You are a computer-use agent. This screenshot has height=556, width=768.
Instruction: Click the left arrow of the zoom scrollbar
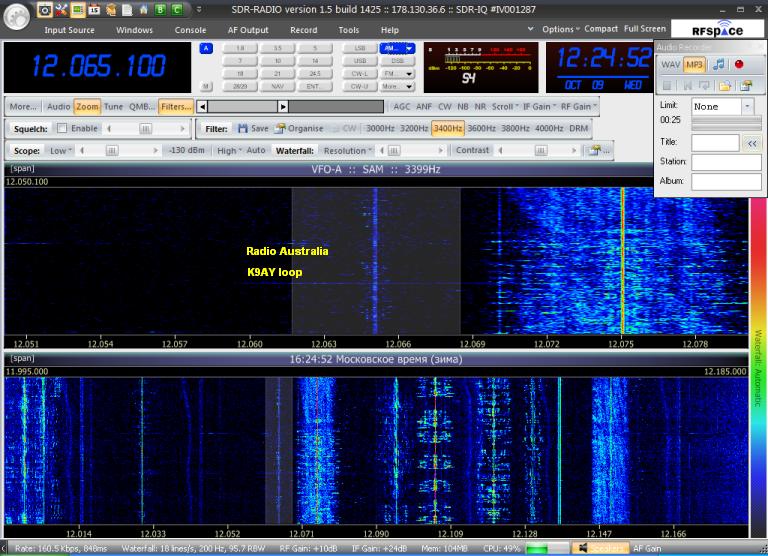pos(202,106)
